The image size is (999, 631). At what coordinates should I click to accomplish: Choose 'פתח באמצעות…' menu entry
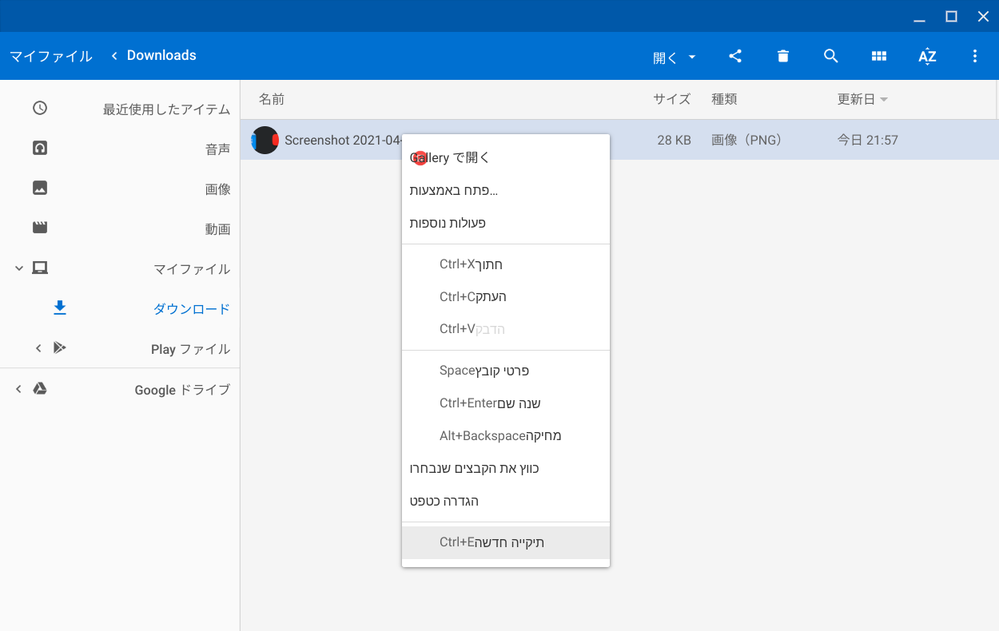tap(506, 190)
